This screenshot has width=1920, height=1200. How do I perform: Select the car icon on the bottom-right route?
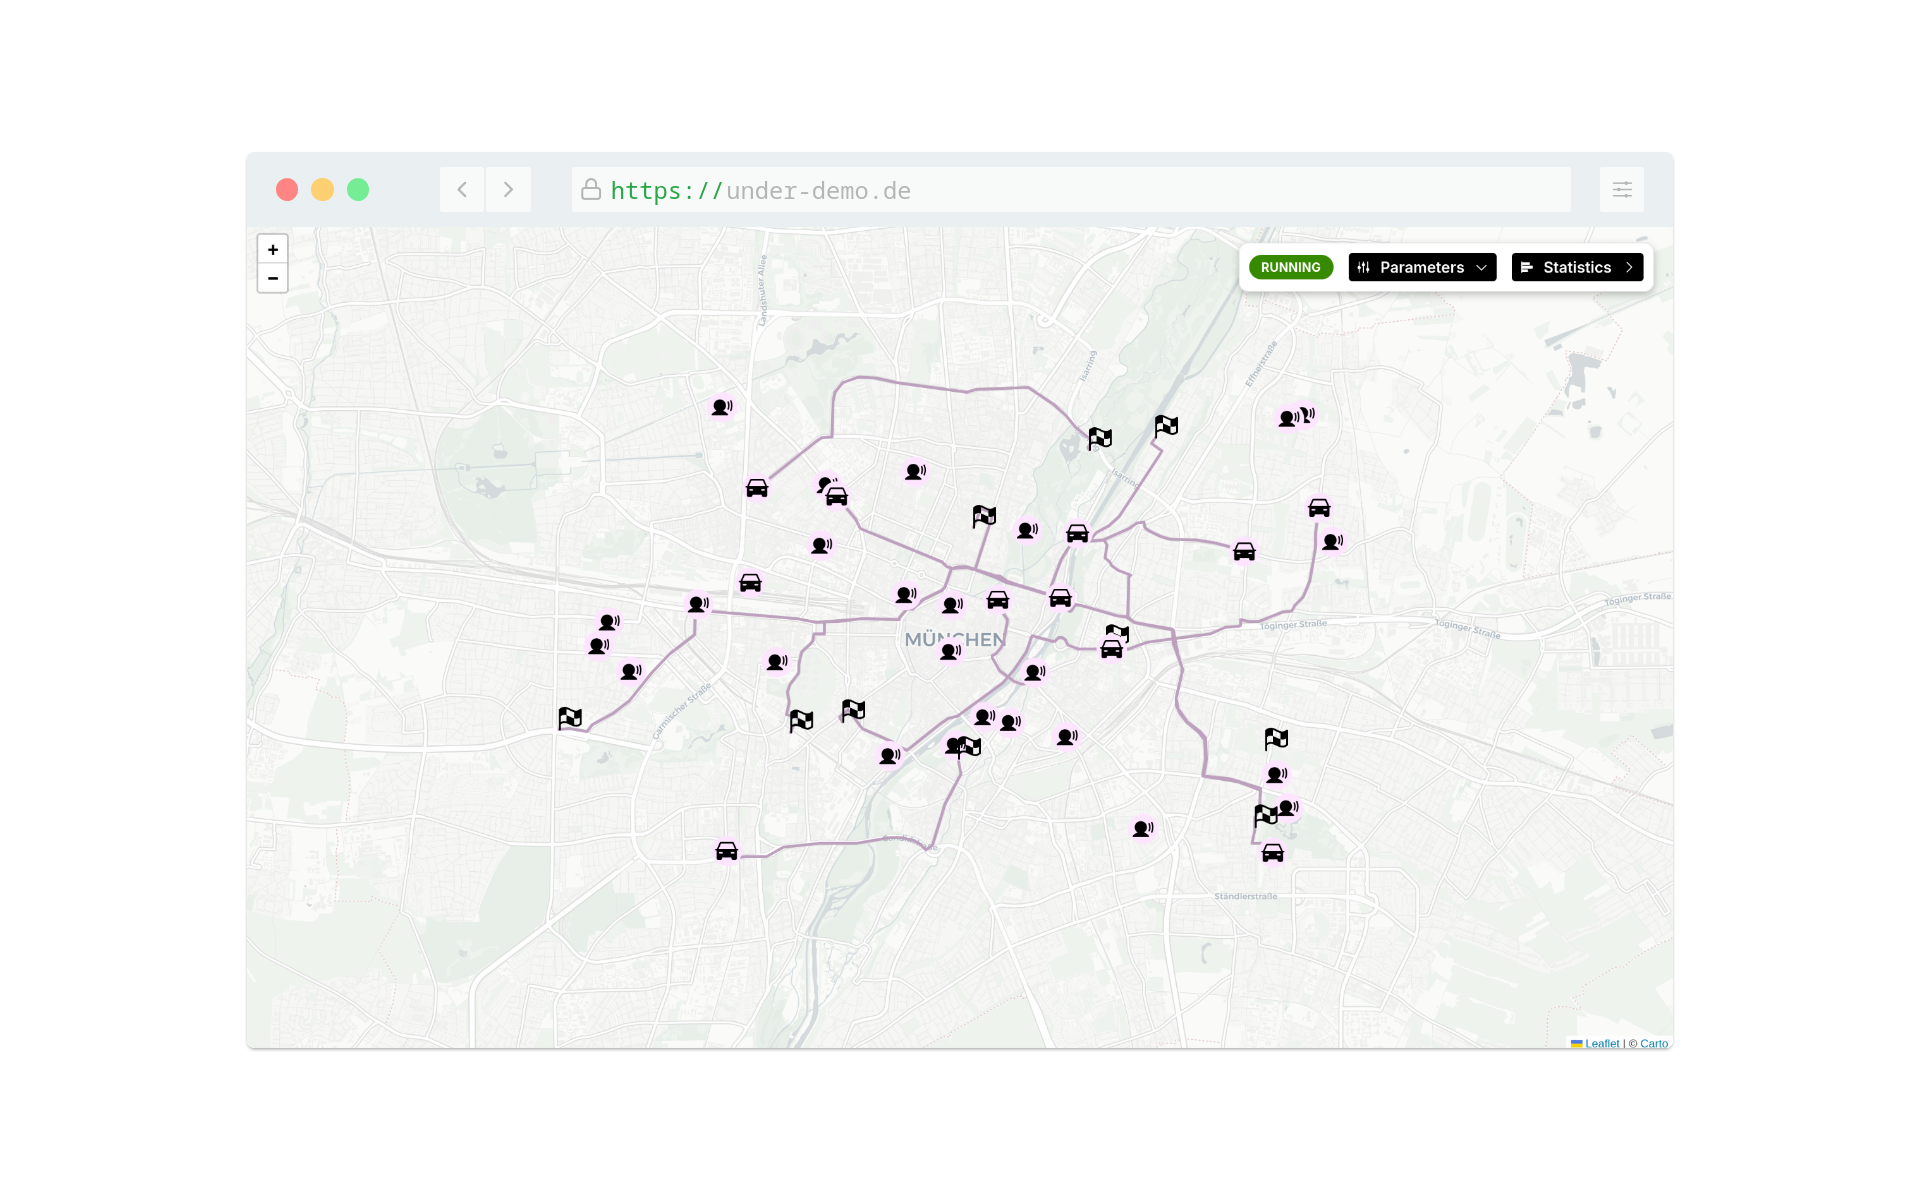(x=1272, y=853)
